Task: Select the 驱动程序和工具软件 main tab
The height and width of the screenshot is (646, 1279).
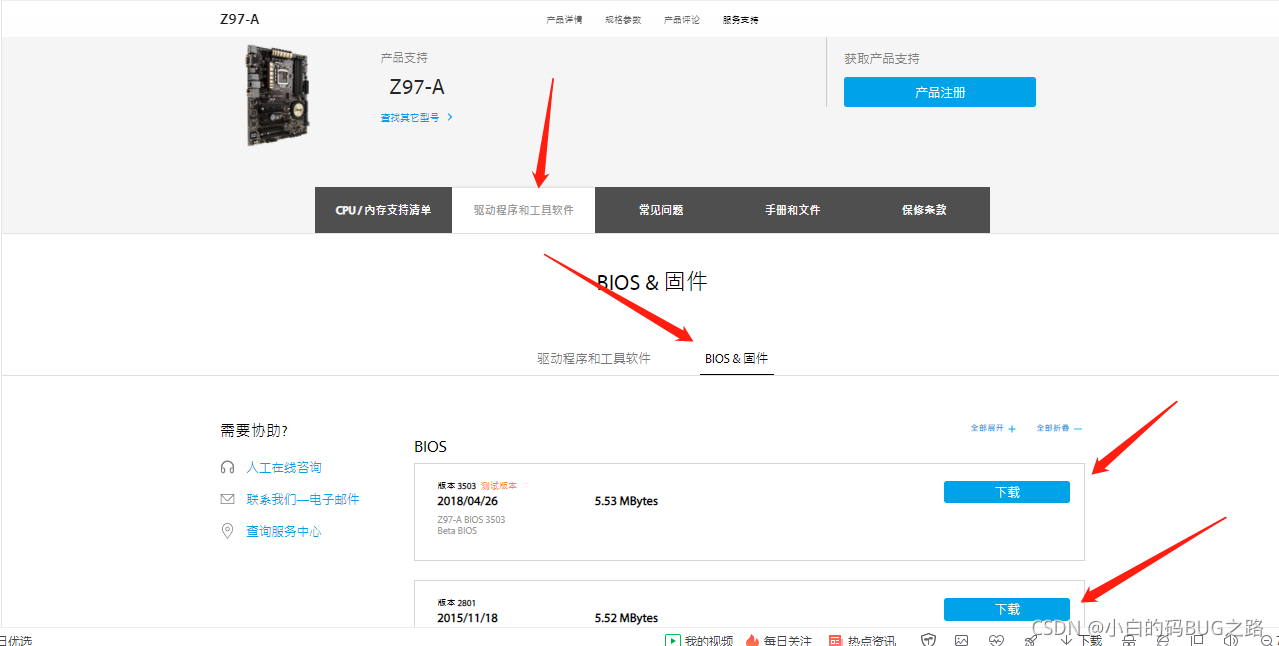Action: 524,210
